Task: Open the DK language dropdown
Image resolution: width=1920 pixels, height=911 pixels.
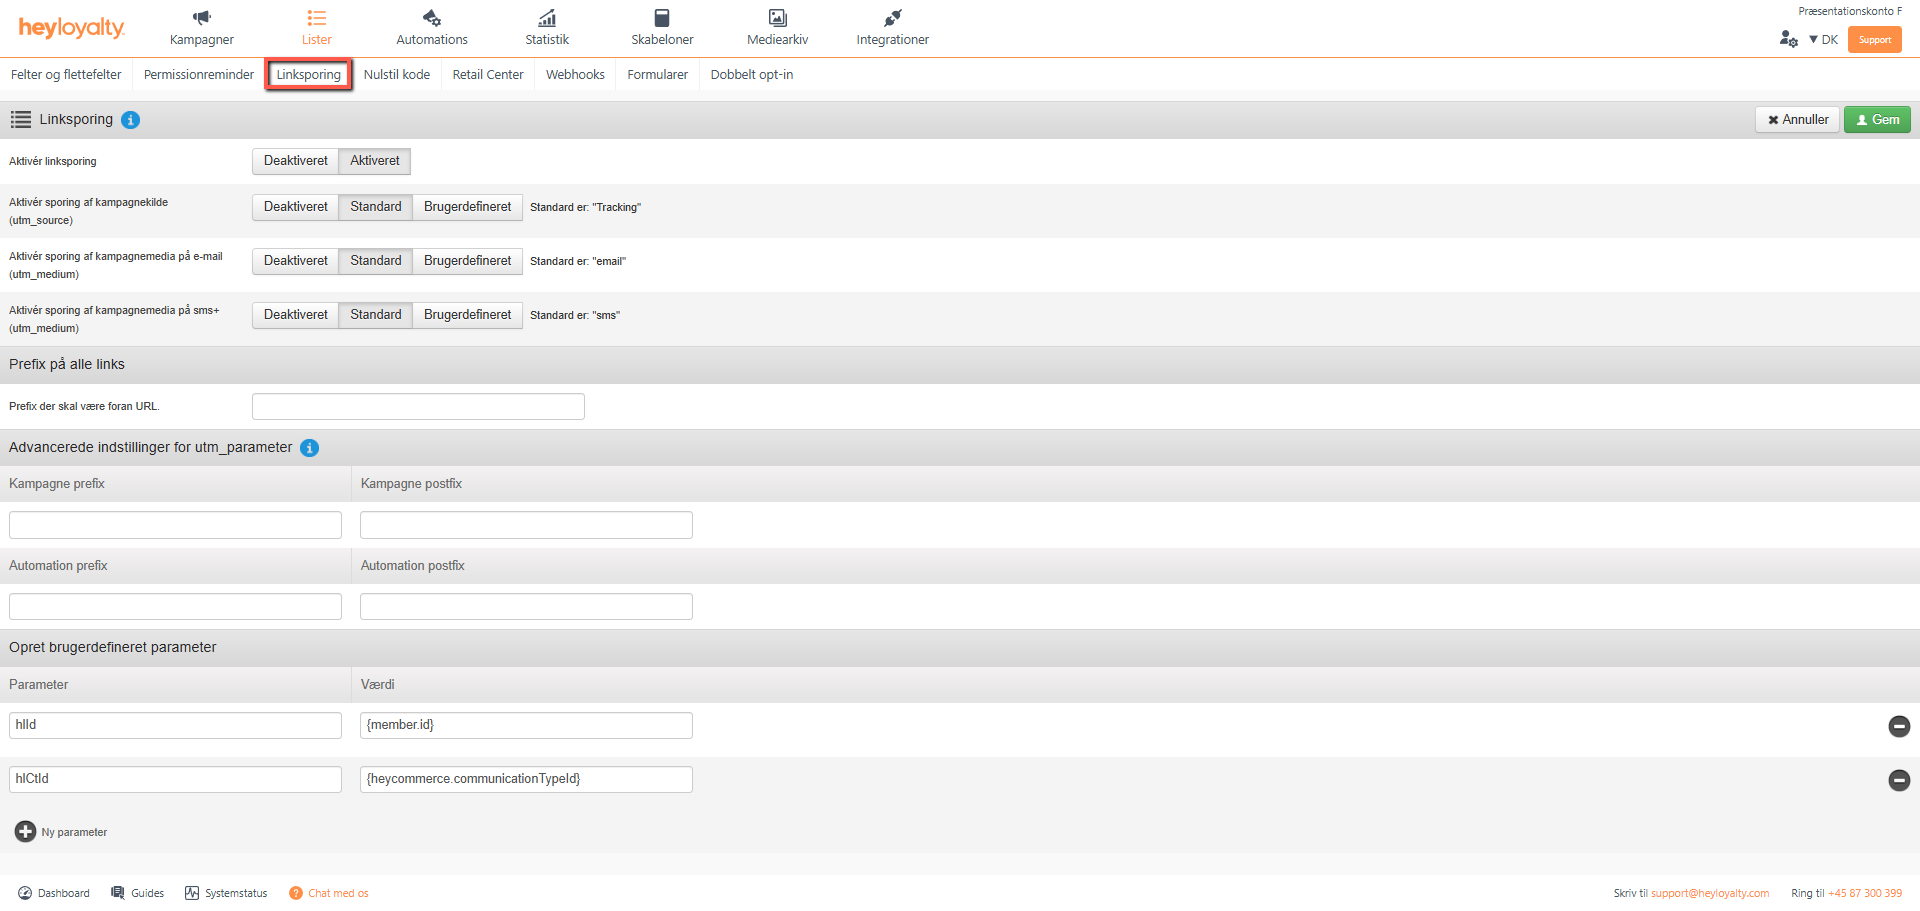Action: 1823,40
